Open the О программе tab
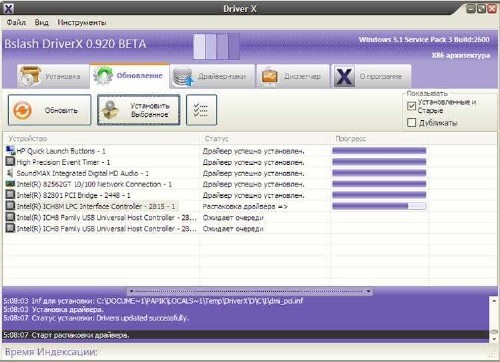Image resolution: width=500 pixels, height=362 pixels. (371, 76)
